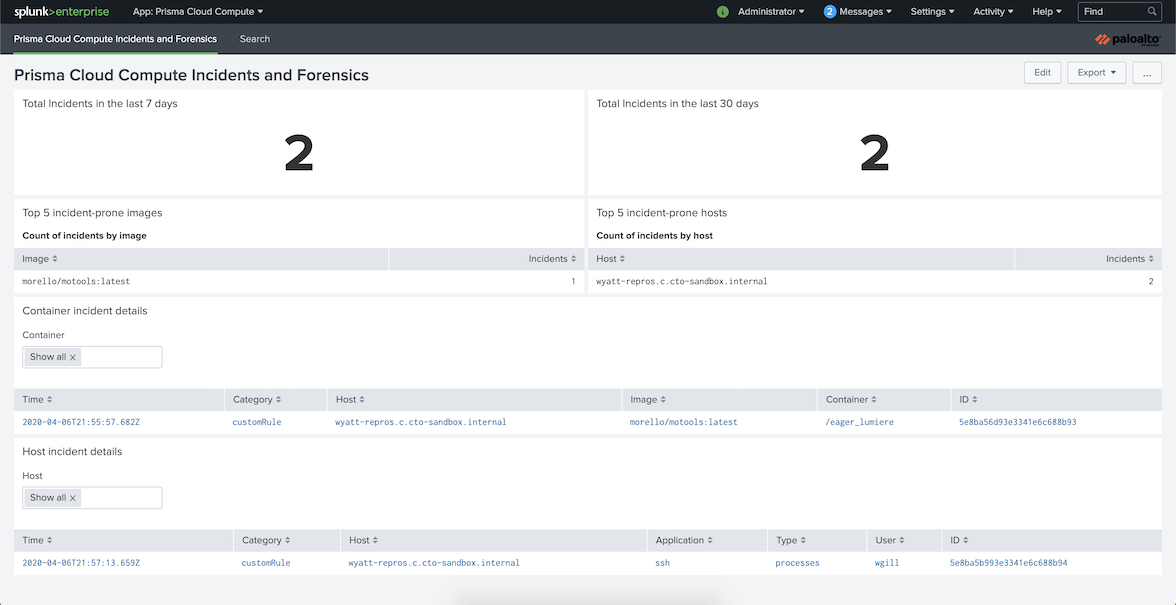Screen dimensions: 1176x605
Task: Click the 30-day total incidents value
Action: tap(874, 154)
